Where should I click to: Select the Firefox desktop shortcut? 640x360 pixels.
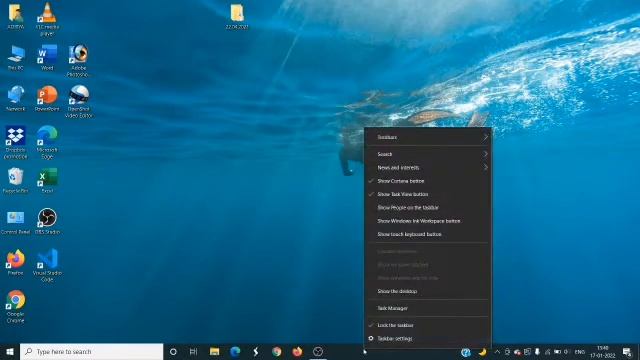coord(16,262)
